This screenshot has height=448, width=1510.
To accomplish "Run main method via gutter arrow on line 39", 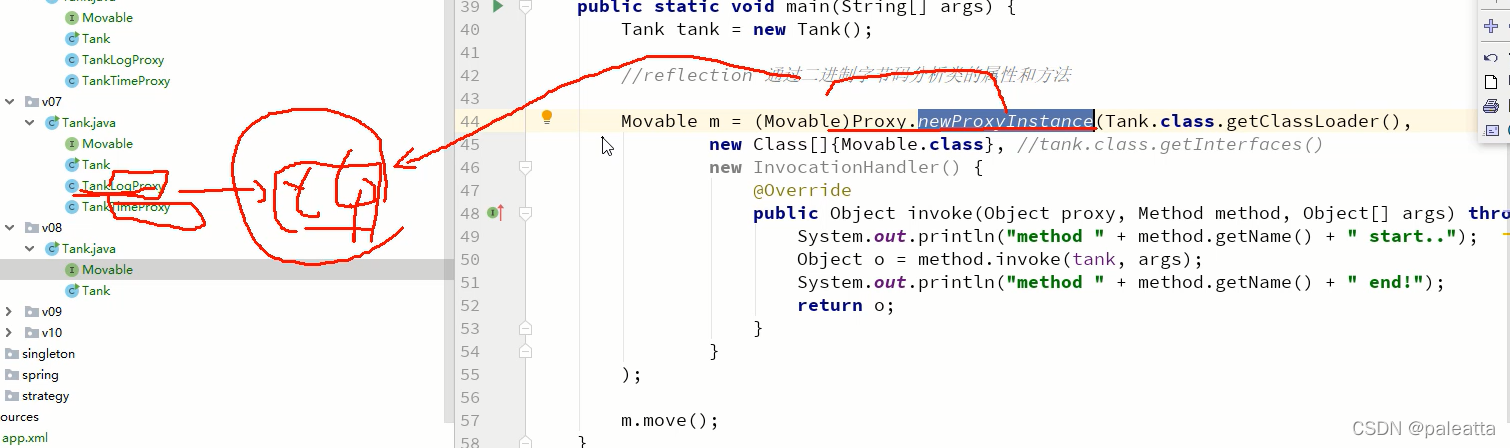I will coord(498,7).
